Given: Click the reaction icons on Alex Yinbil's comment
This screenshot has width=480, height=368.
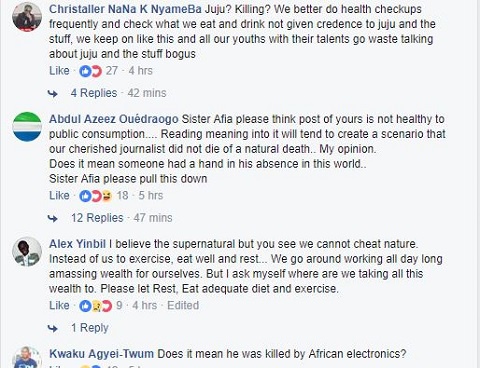Looking at the screenshot, I should tap(96, 306).
